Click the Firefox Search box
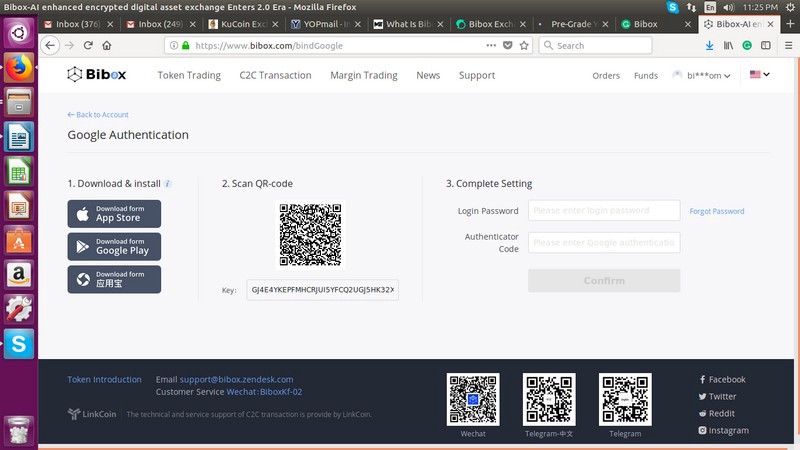Viewport: 800px width, 450px height. 595,45
